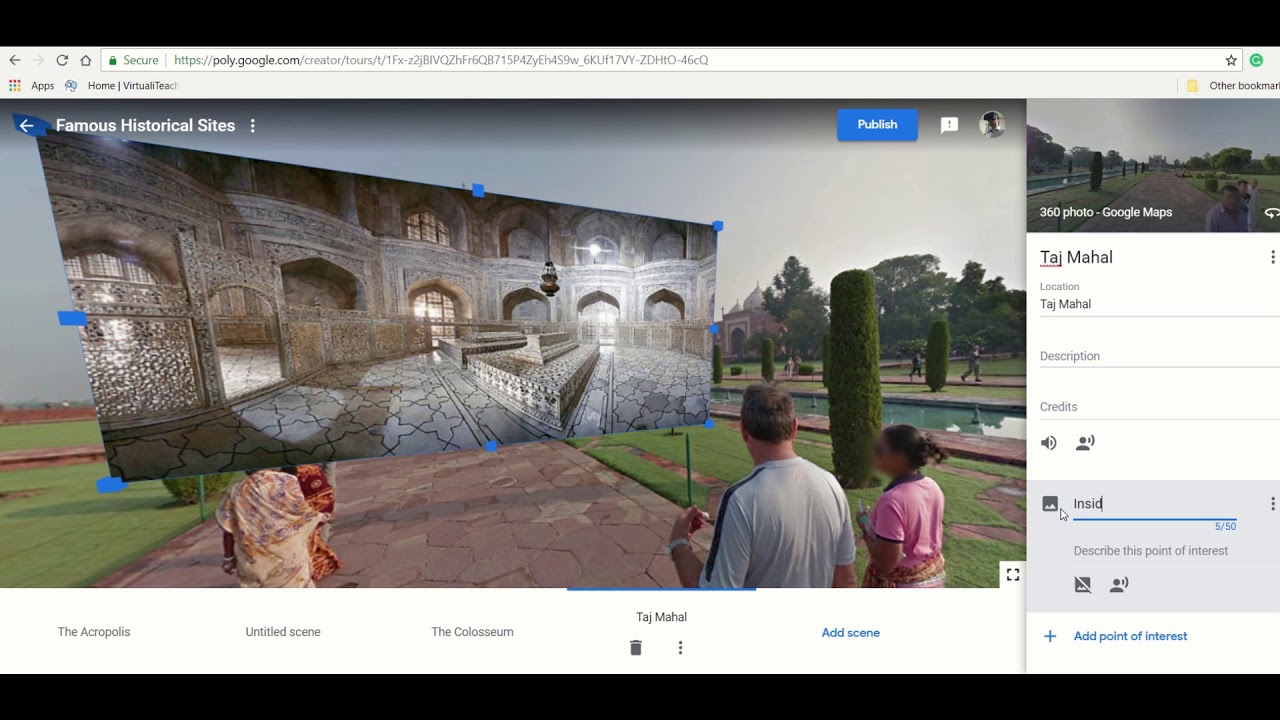Open point of interest options menu

point(1272,504)
